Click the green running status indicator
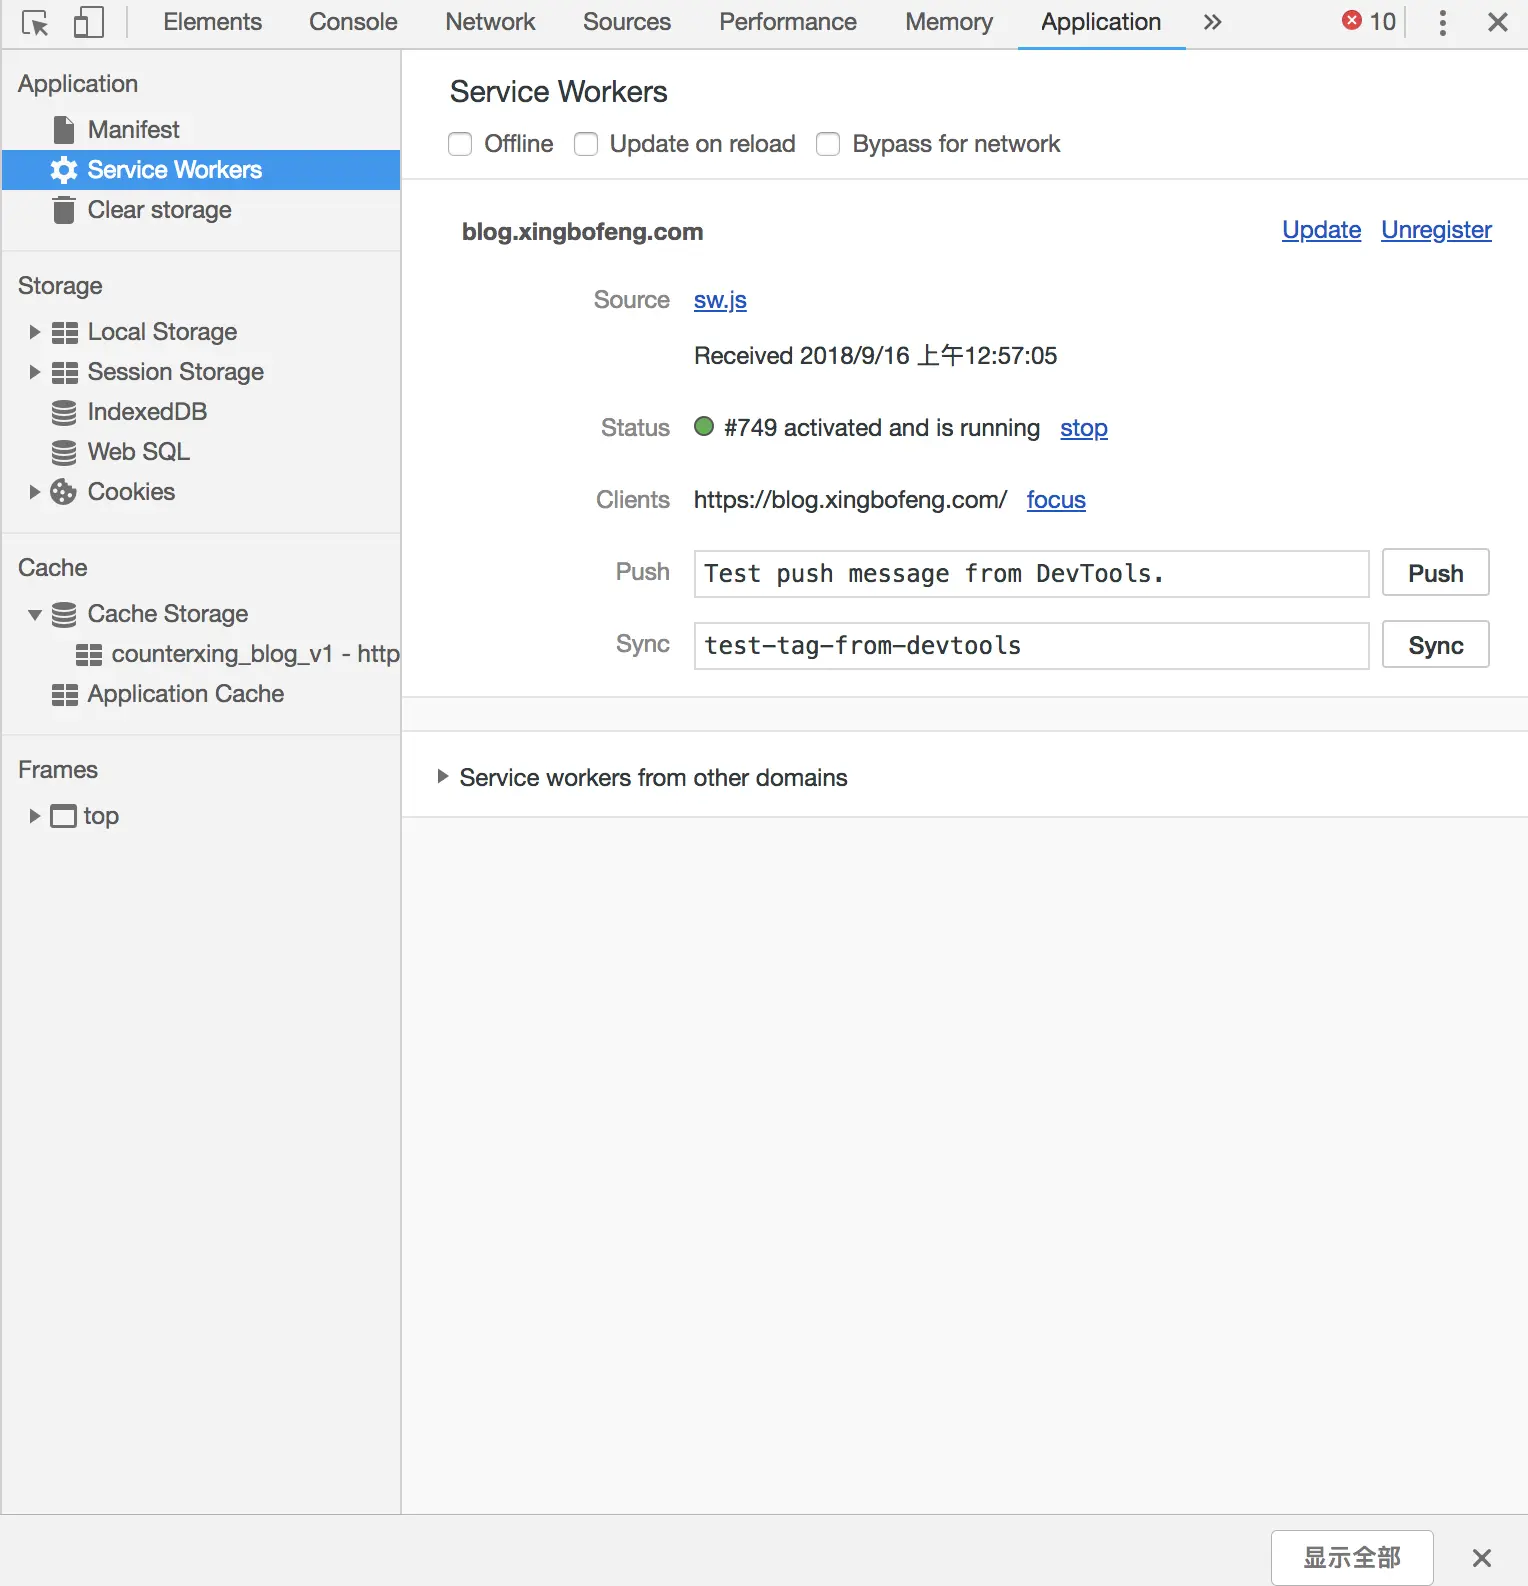The image size is (1528, 1586). pyautogui.click(x=704, y=427)
